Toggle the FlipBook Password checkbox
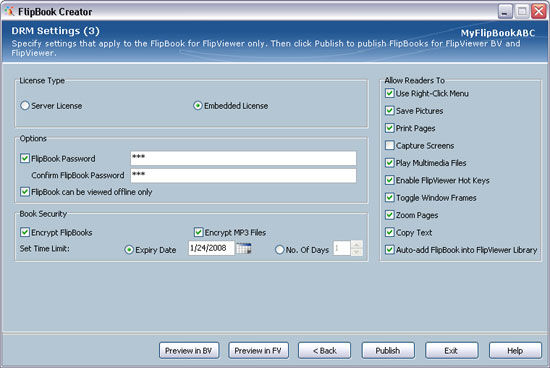This screenshot has width=550, height=368. coord(25,158)
